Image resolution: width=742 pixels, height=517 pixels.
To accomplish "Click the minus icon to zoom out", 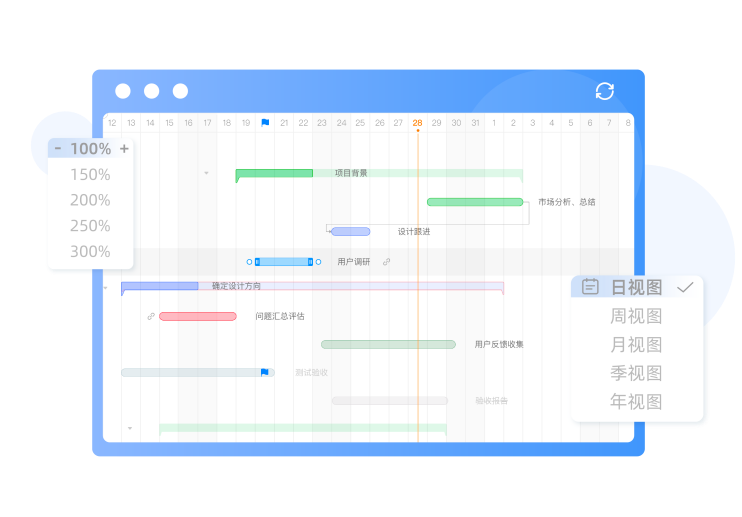I will pos(58,149).
